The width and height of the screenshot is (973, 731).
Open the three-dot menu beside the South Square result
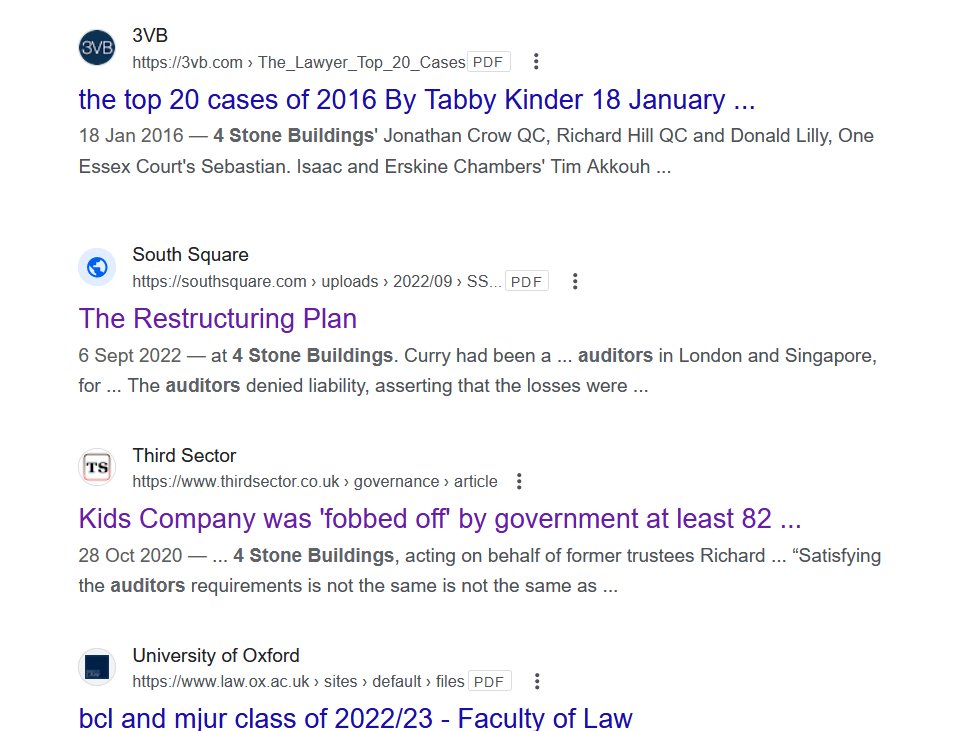(575, 281)
